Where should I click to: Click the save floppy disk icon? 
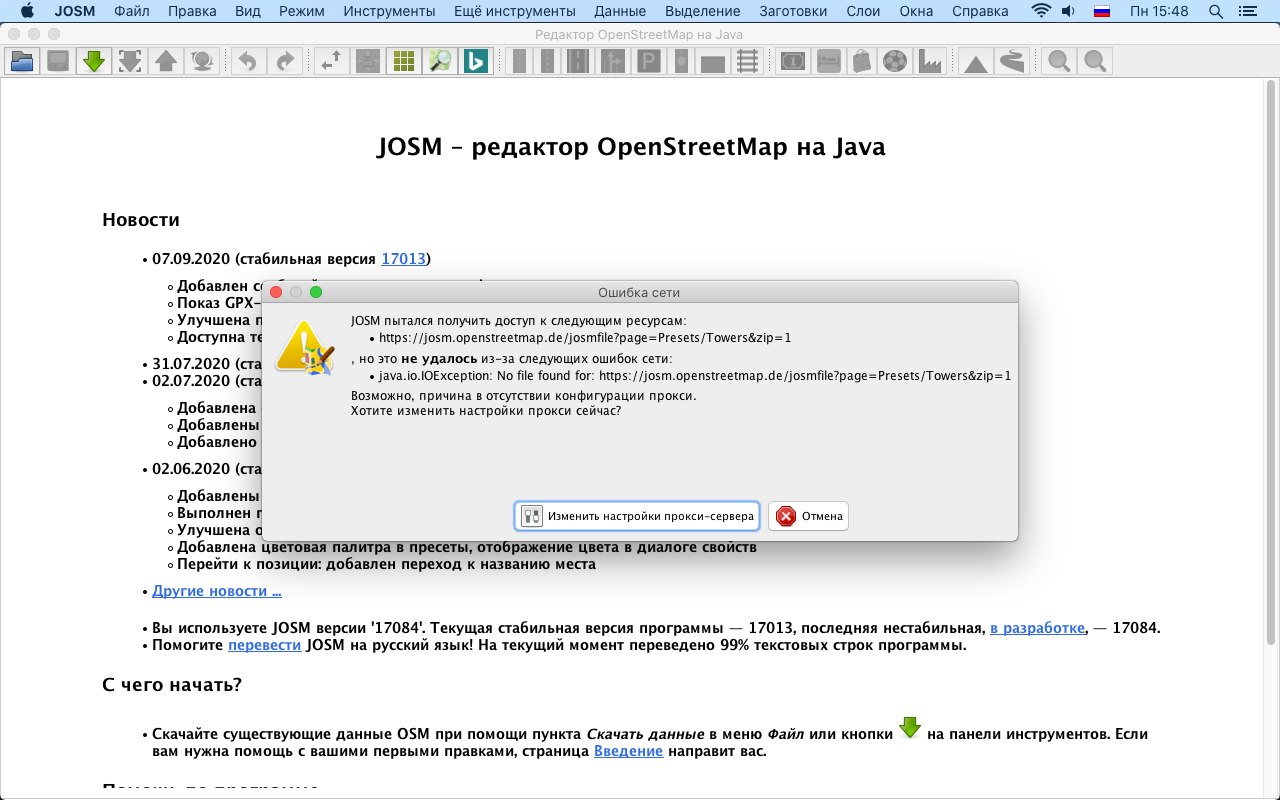click(58, 61)
